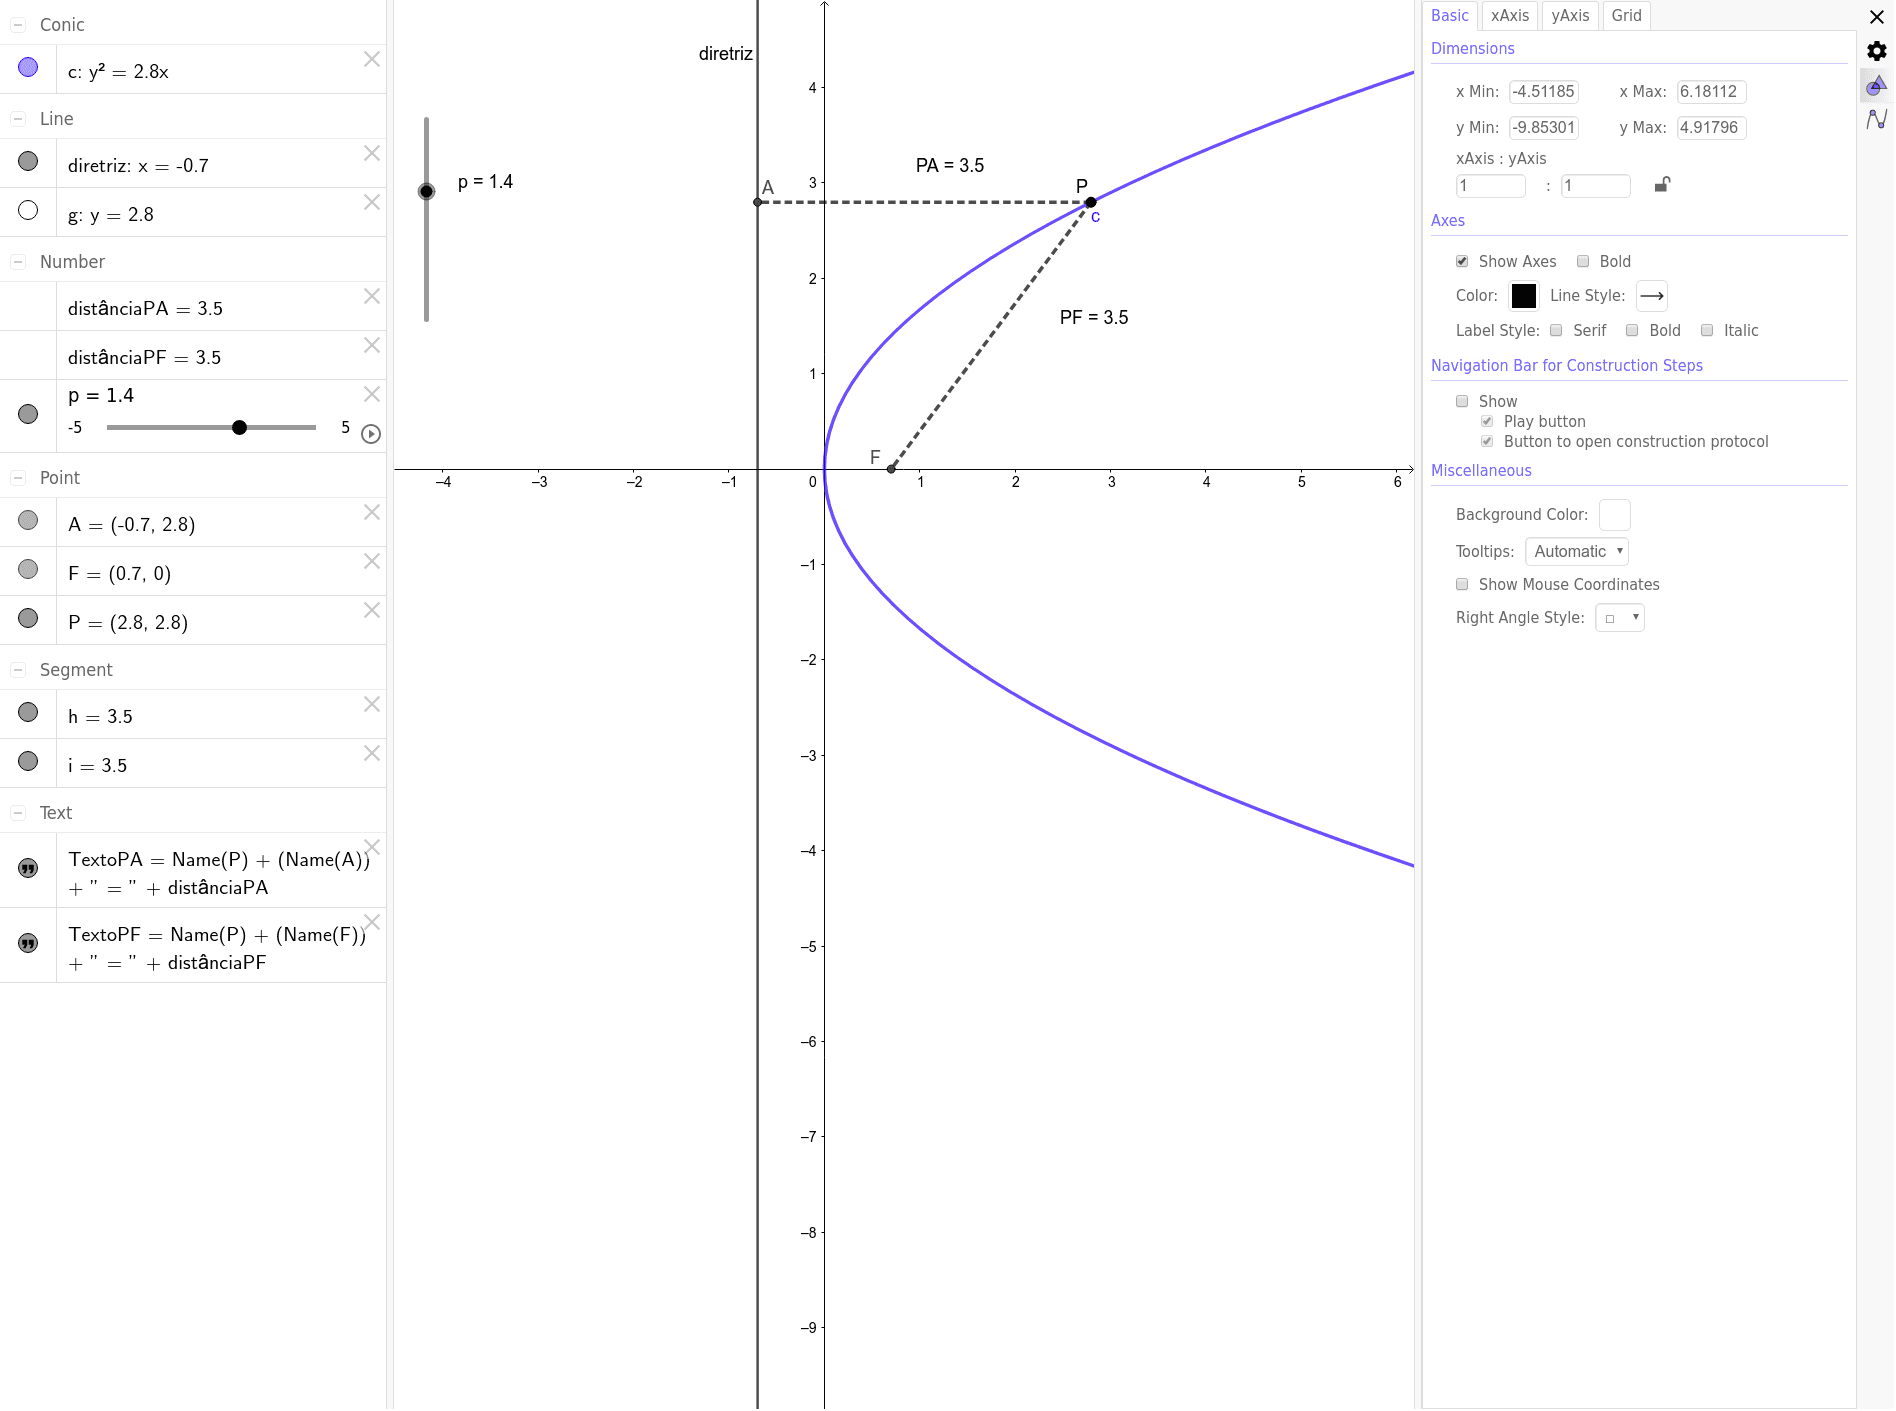Toggle Play button checkbox
The width and height of the screenshot is (1896, 1411).
[1487, 421]
